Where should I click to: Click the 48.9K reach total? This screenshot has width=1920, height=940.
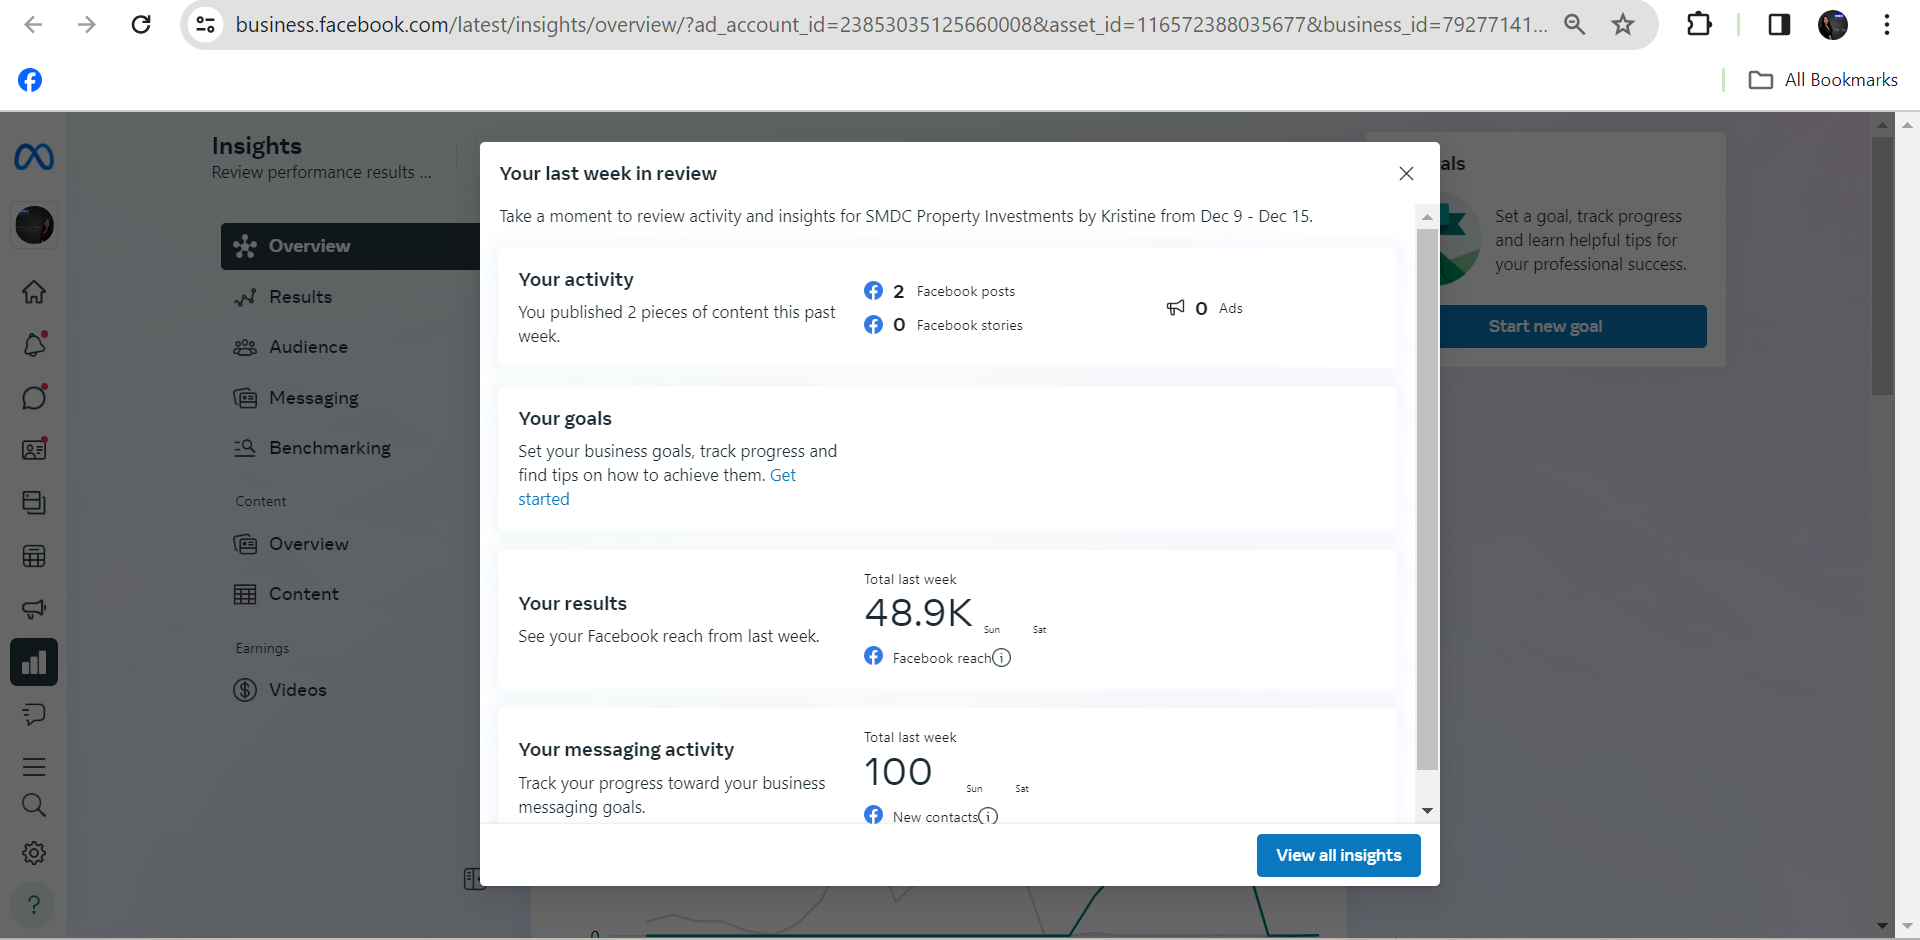tap(918, 613)
